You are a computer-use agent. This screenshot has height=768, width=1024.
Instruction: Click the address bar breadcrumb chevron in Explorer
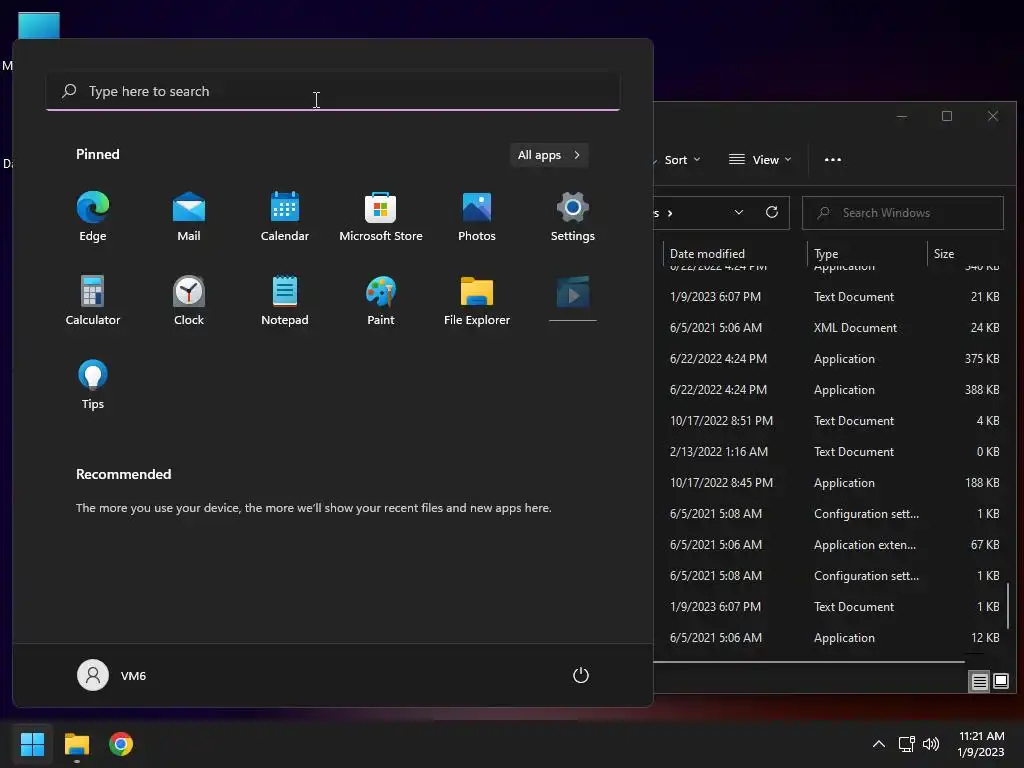(670, 213)
